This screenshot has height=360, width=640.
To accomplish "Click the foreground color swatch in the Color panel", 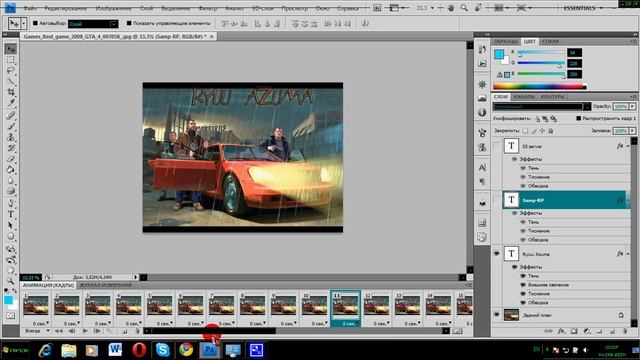I will tap(499, 54).
